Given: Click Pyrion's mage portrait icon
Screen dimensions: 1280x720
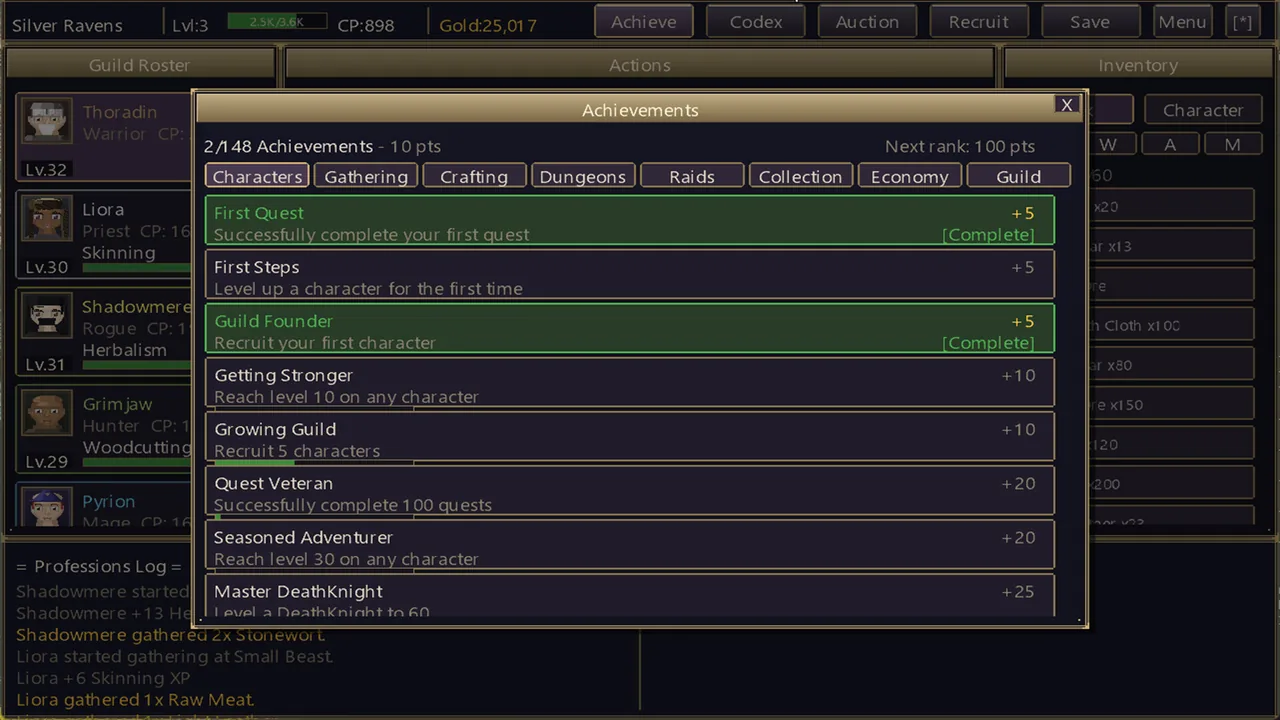Looking at the screenshot, I should click(48, 507).
